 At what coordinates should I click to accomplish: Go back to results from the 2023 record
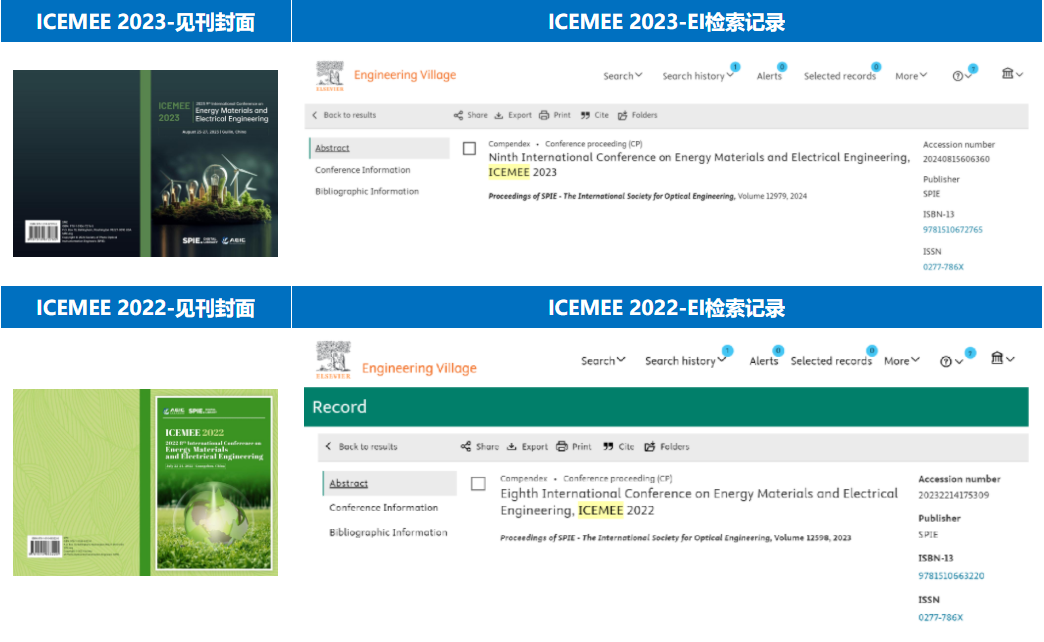(x=344, y=115)
